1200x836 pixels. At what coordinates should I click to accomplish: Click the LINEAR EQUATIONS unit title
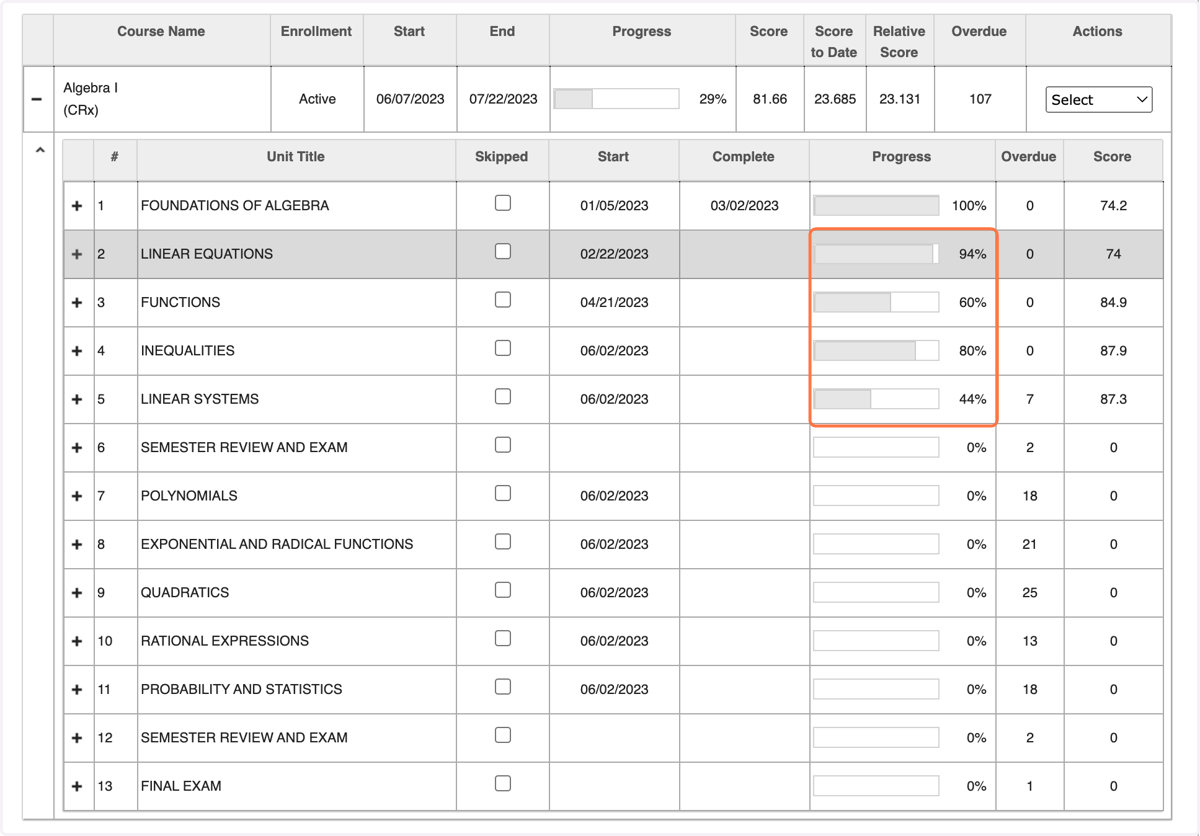tap(207, 254)
